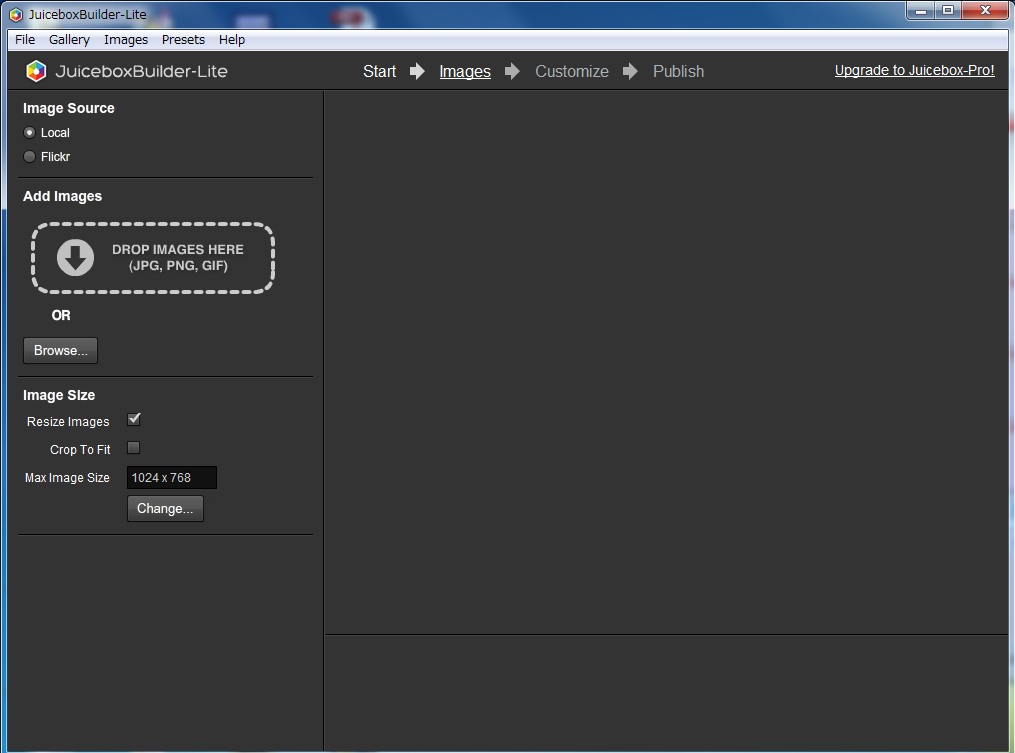Open the Presets menu
The image size is (1015, 753).
click(183, 40)
